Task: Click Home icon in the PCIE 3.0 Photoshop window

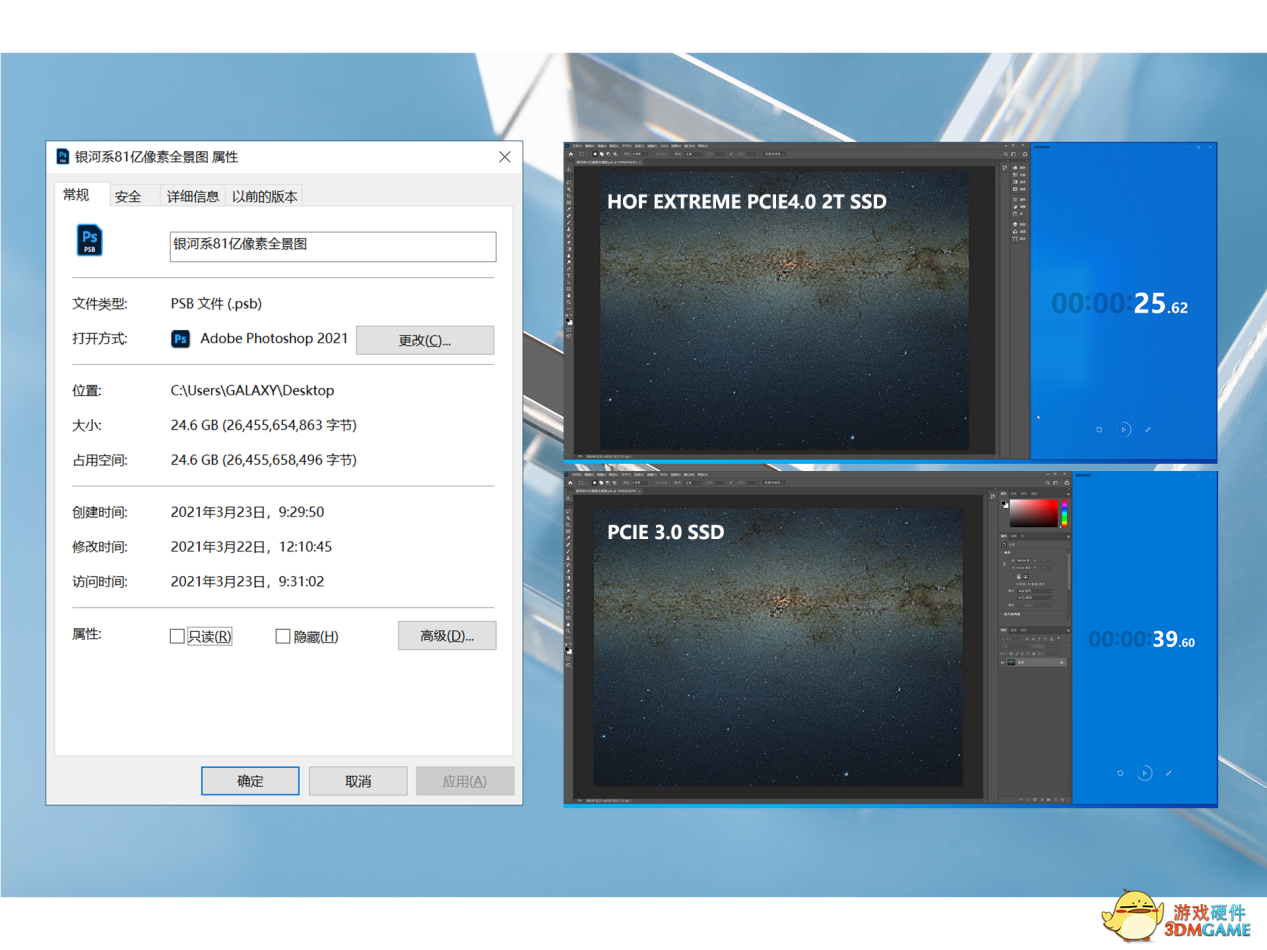Action: pyautogui.click(x=570, y=482)
